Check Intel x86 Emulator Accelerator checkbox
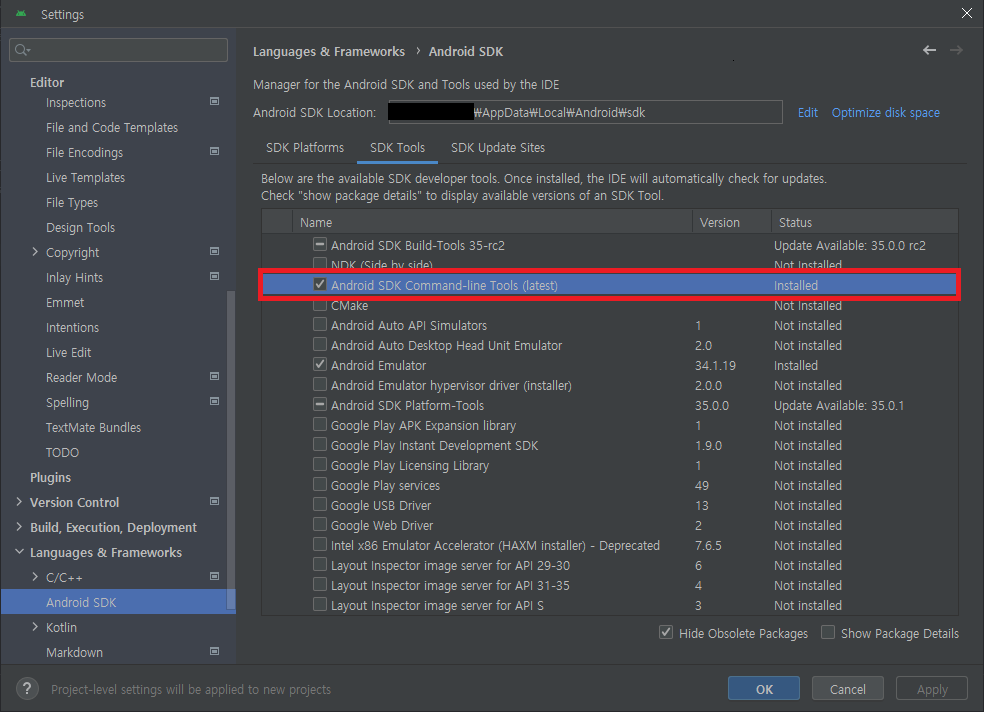This screenshot has height=712, width=984. [x=320, y=545]
